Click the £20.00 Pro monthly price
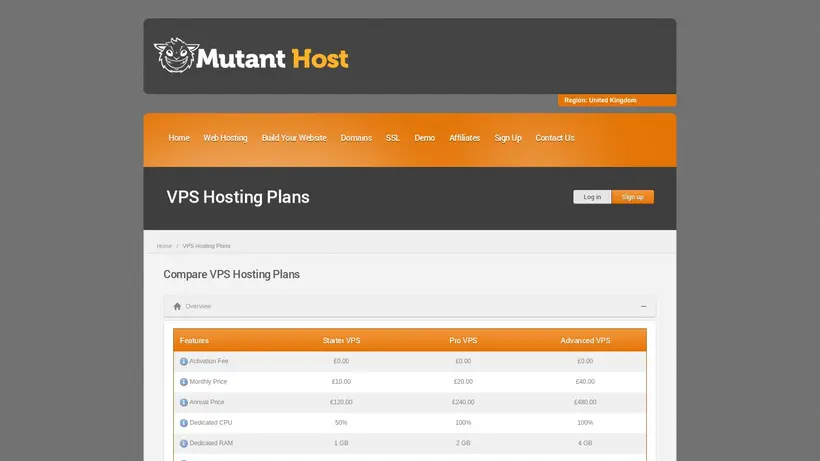 click(x=463, y=382)
